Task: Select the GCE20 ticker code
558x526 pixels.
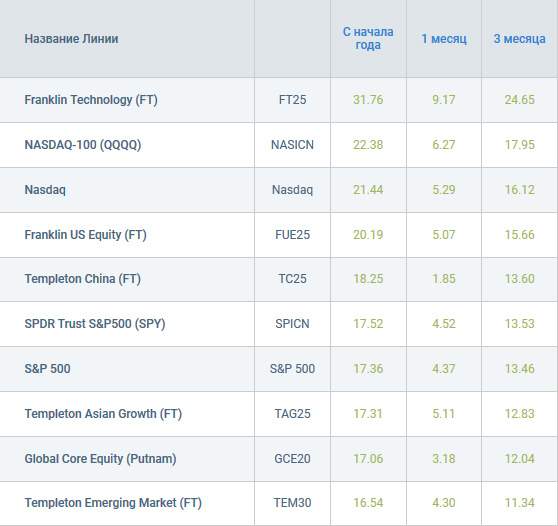Action: (x=292, y=459)
